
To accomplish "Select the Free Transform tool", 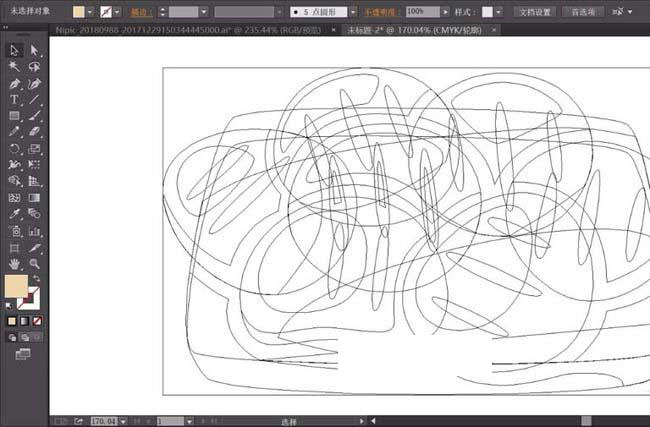I will point(34,165).
